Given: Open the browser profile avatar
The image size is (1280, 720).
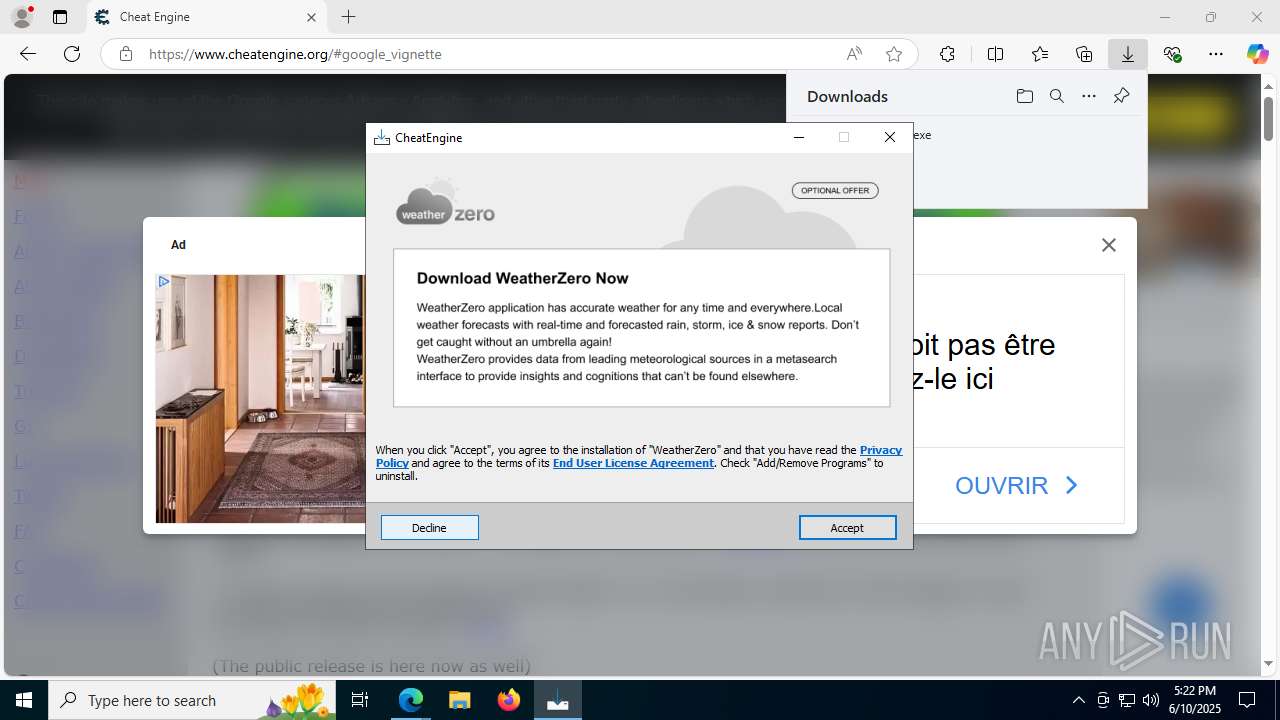Looking at the screenshot, I should click(x=21, y=17).
